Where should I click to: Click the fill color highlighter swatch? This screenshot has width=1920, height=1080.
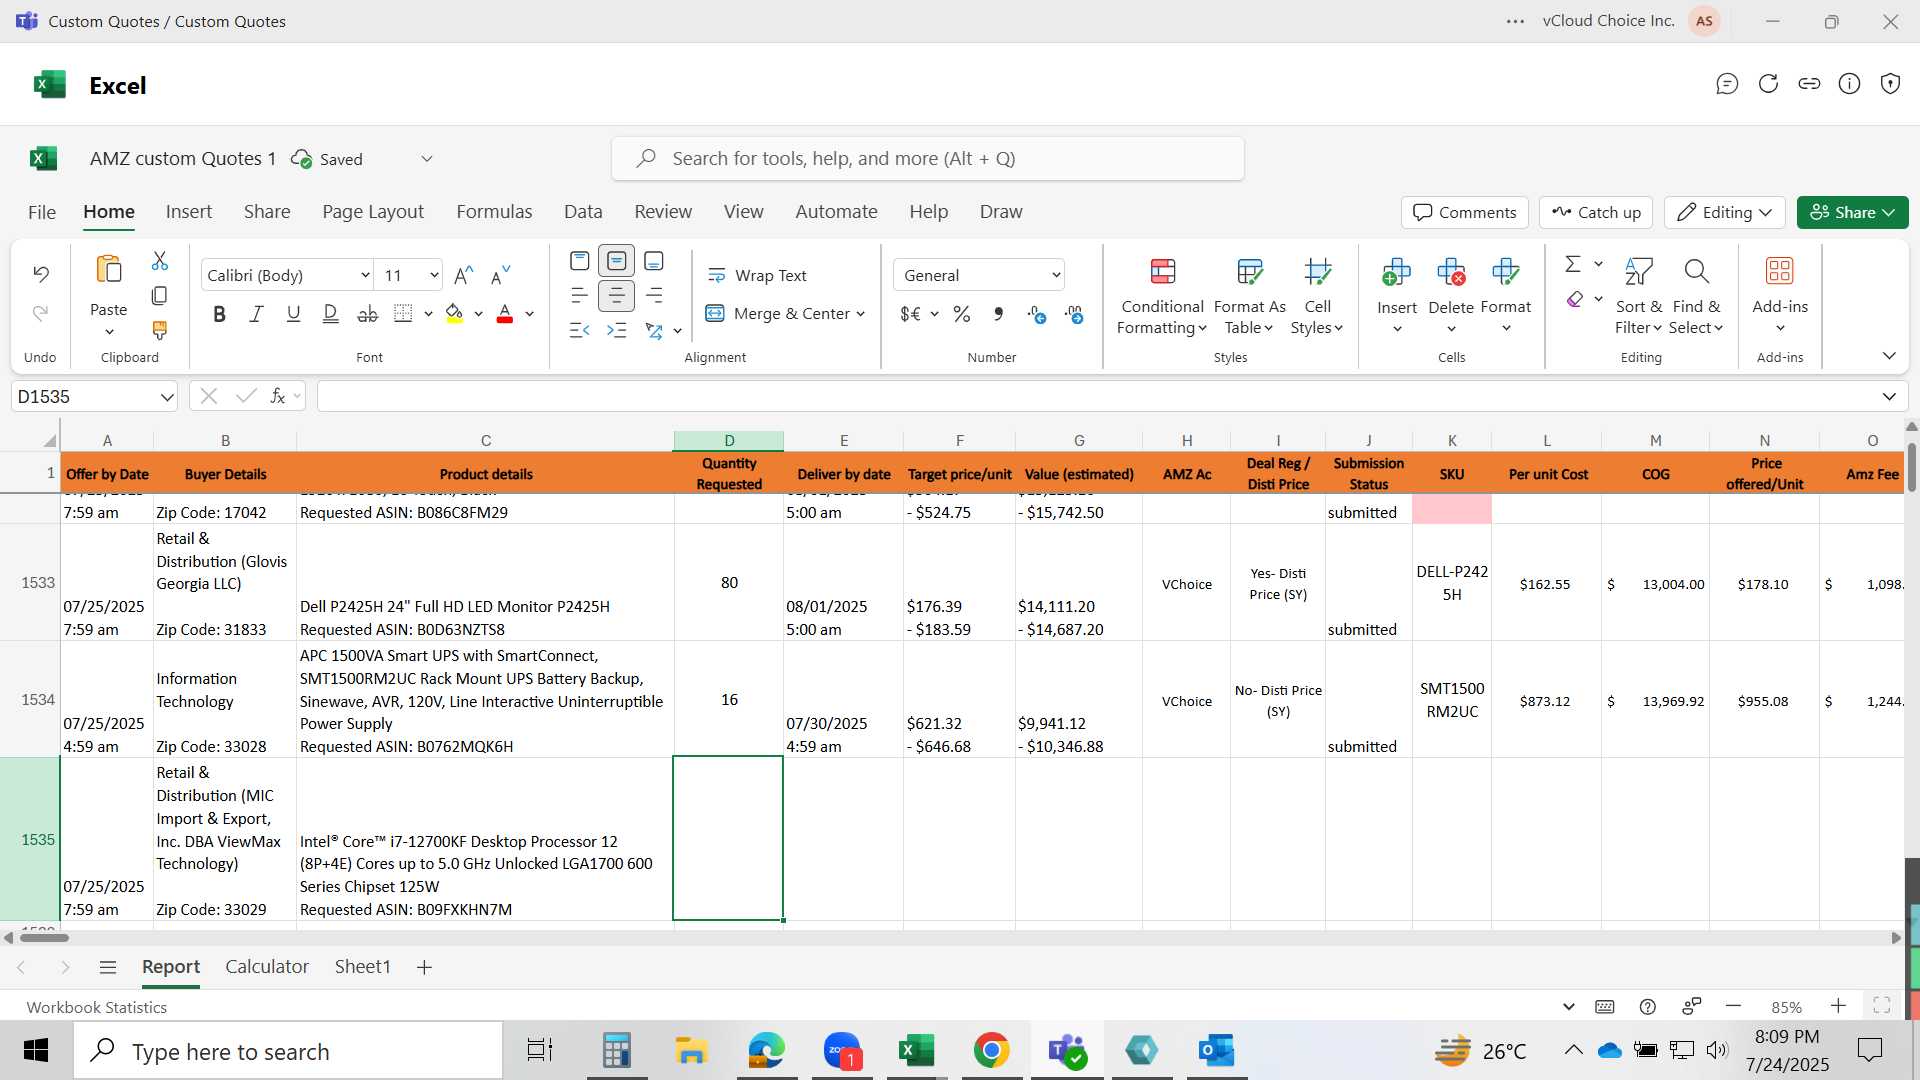454,314
